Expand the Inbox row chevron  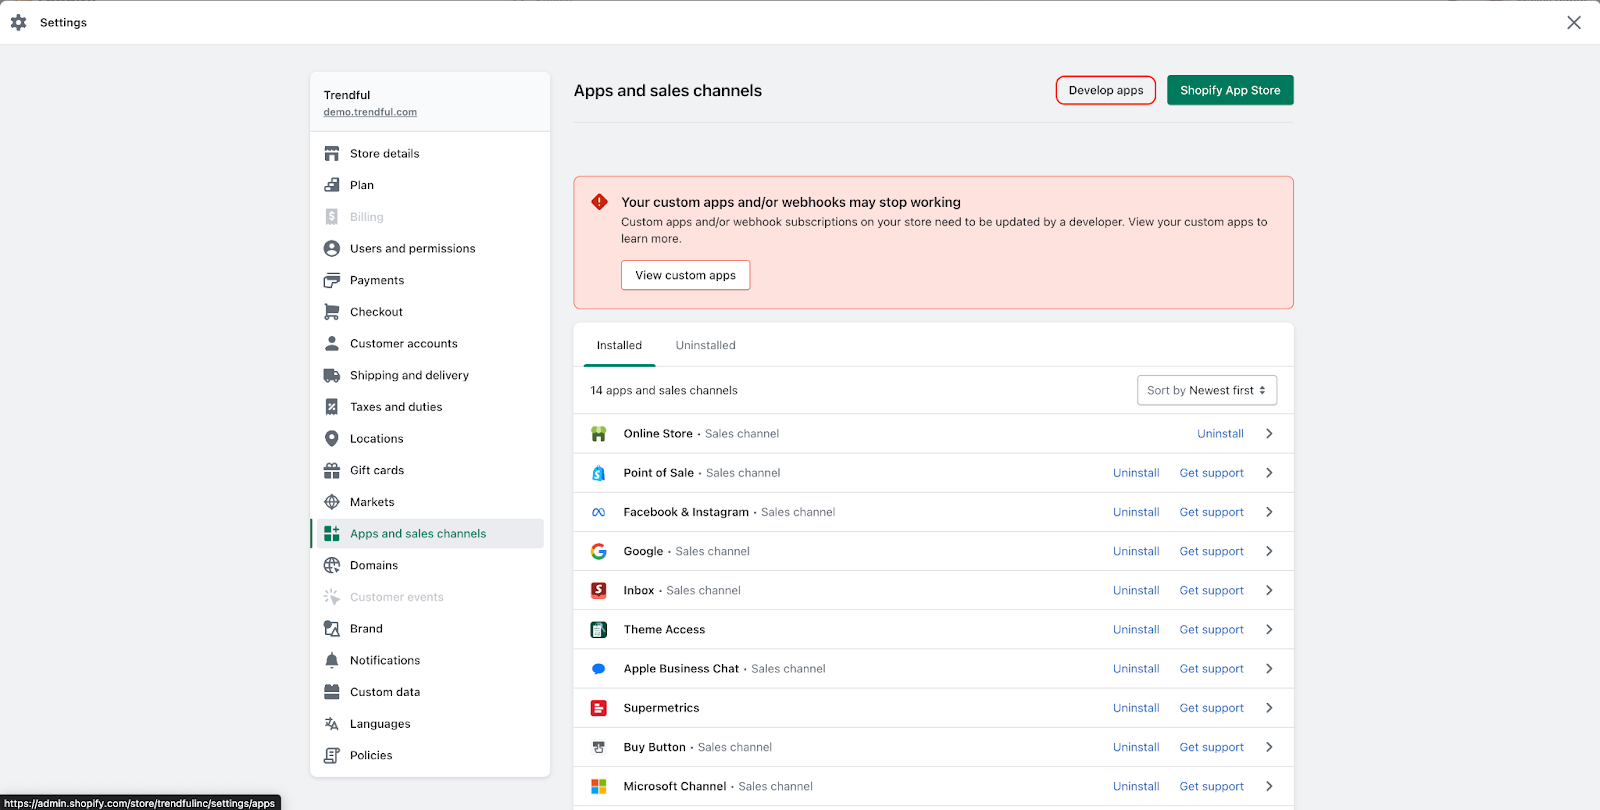click(x=1269, y=590)
